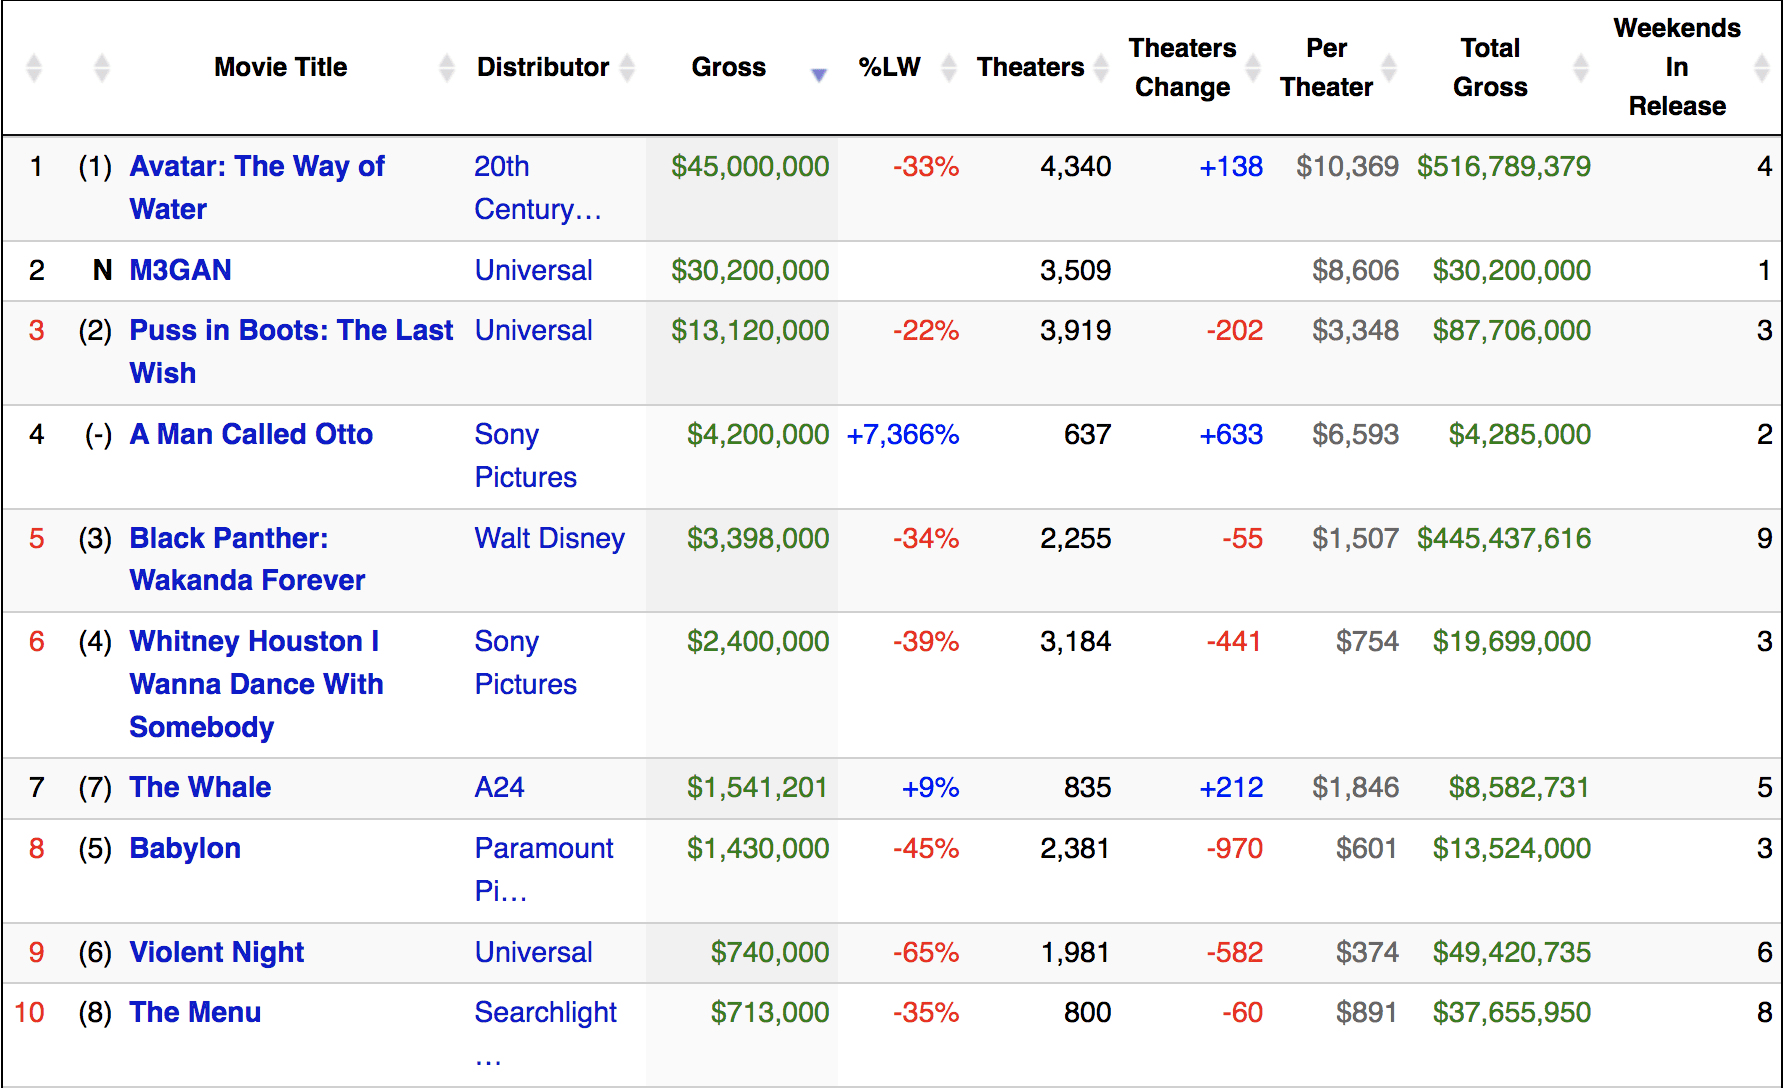Click N new-entry marker for M3GAN
The height and width of the screenshot is (1088, 1784).
[x=102, y=270]
